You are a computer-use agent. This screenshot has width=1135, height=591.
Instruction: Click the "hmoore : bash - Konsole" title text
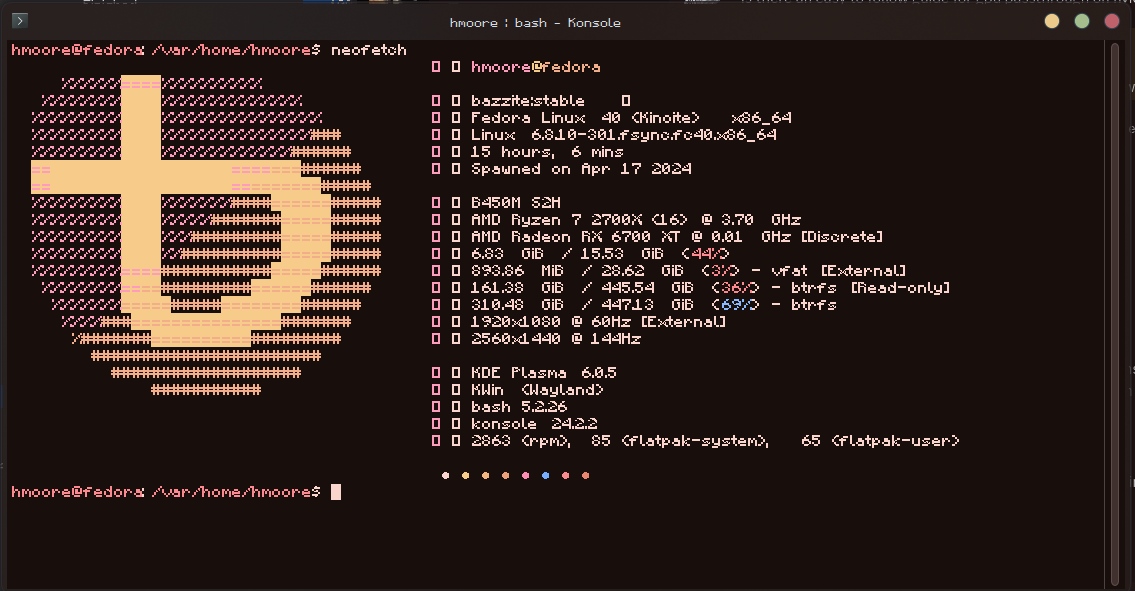(x=535, y=22)
